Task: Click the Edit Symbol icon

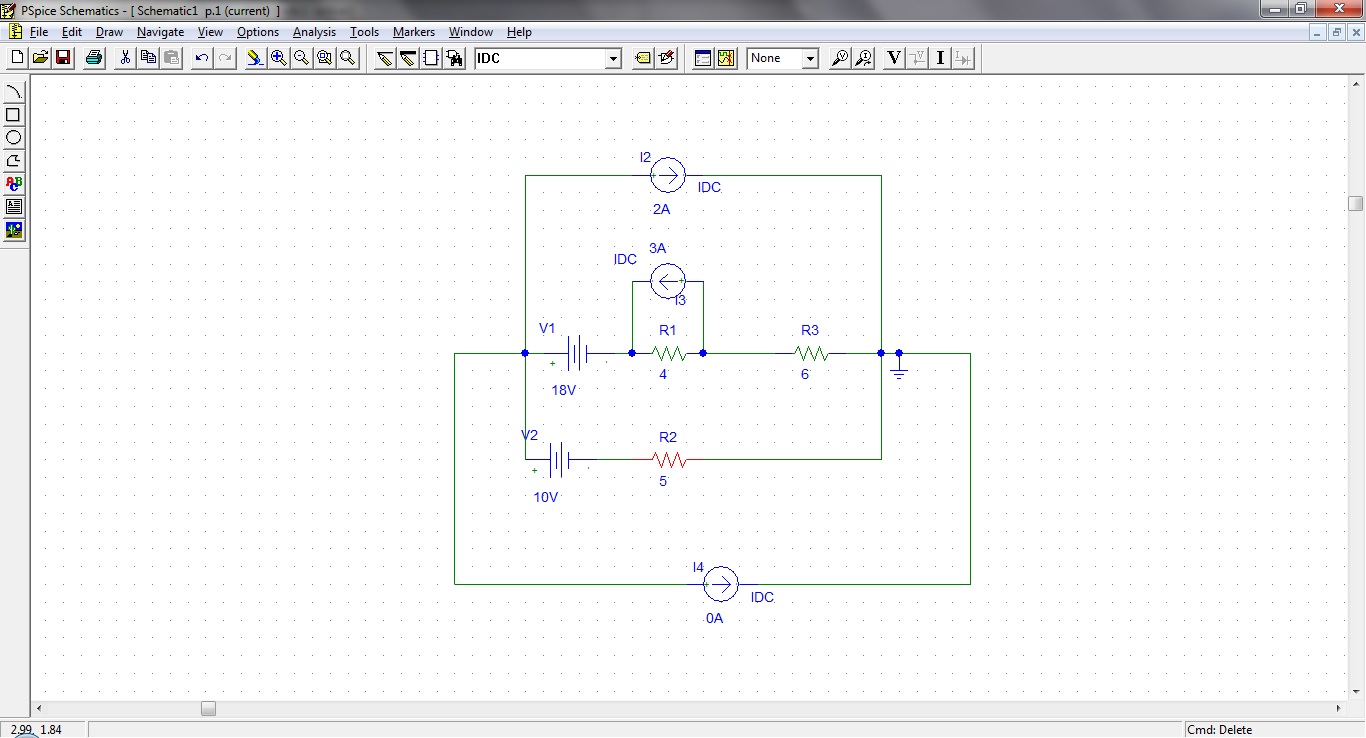Action: click(x=667, y=58)
